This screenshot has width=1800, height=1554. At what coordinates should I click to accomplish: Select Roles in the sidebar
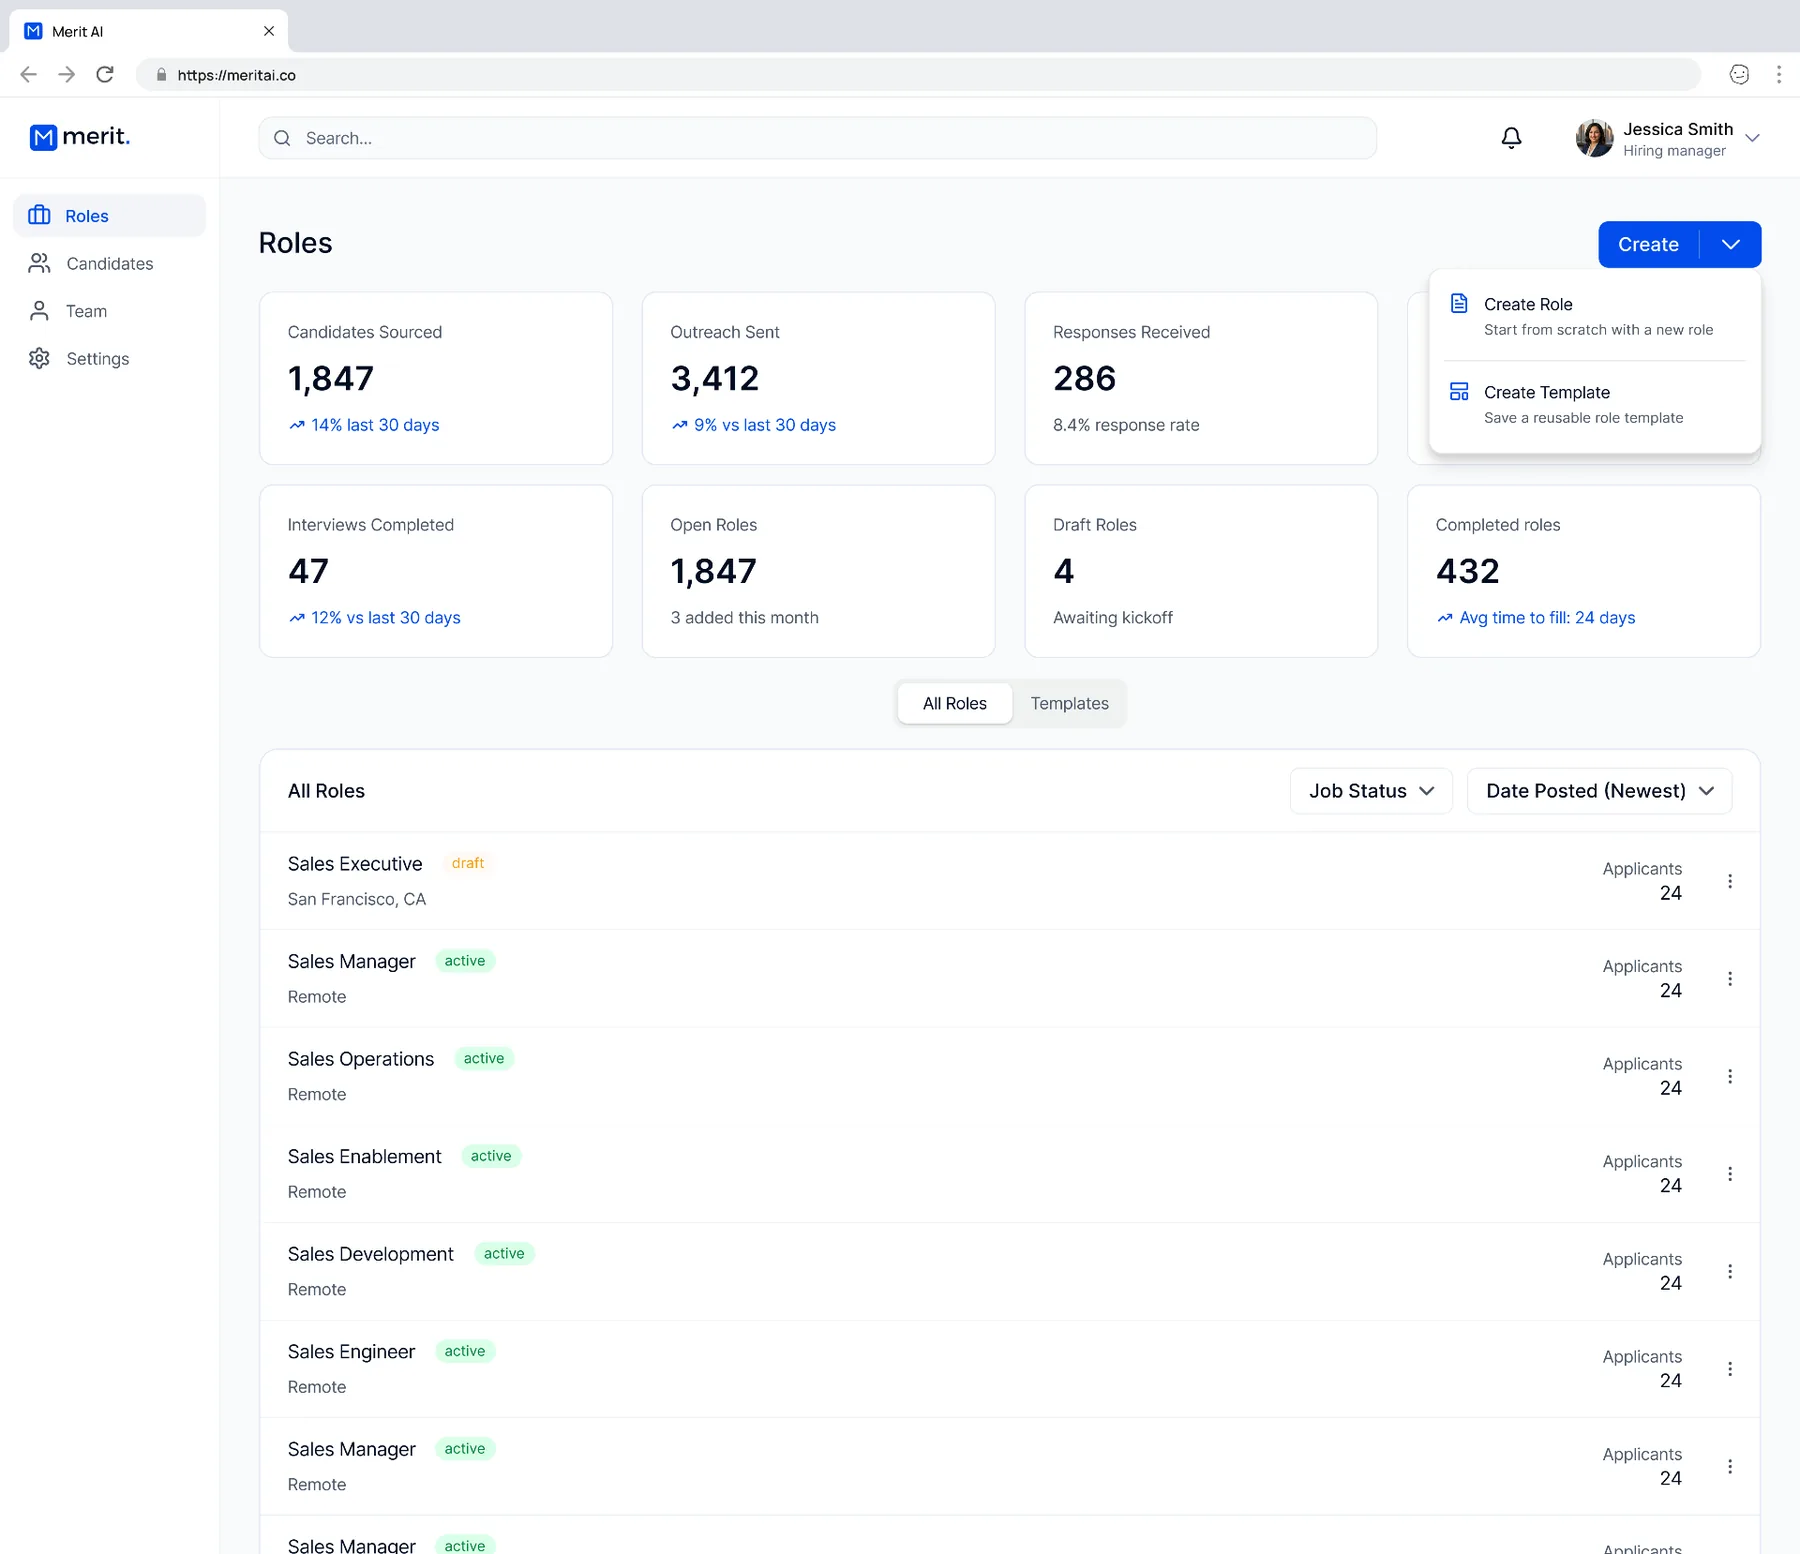109,215
